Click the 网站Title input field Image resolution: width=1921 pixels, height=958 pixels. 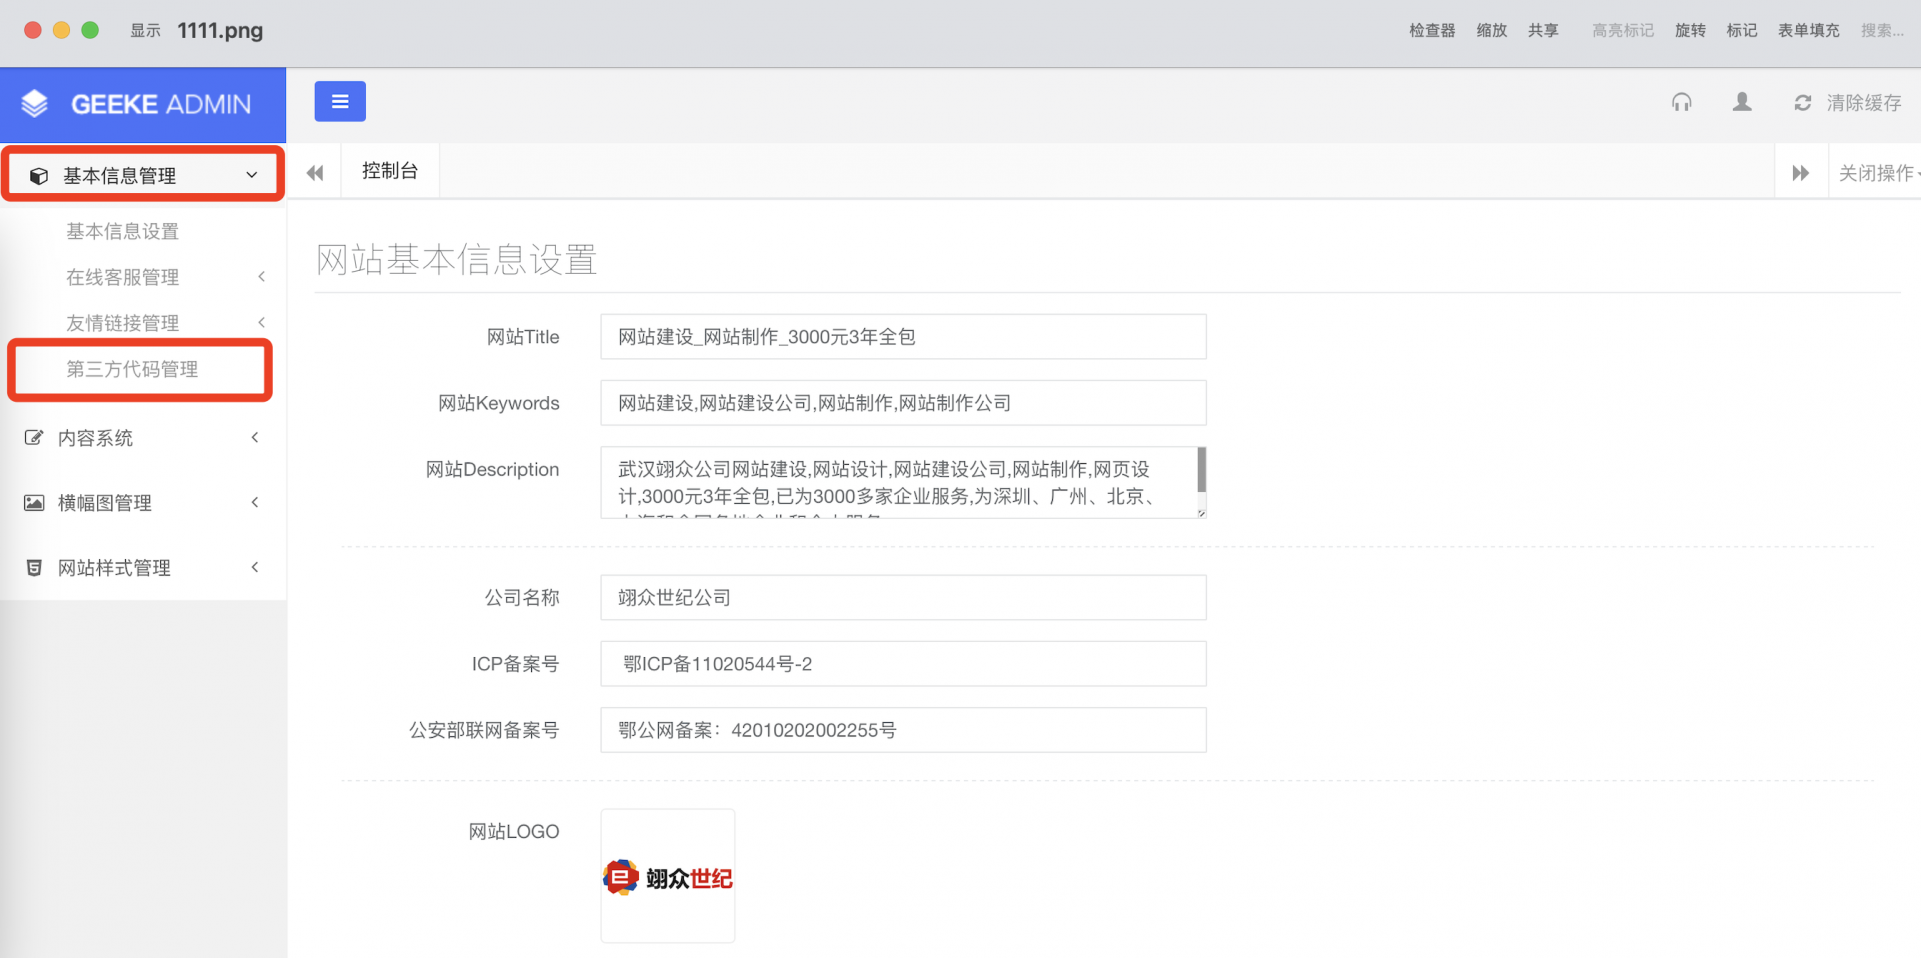(902, 337)
